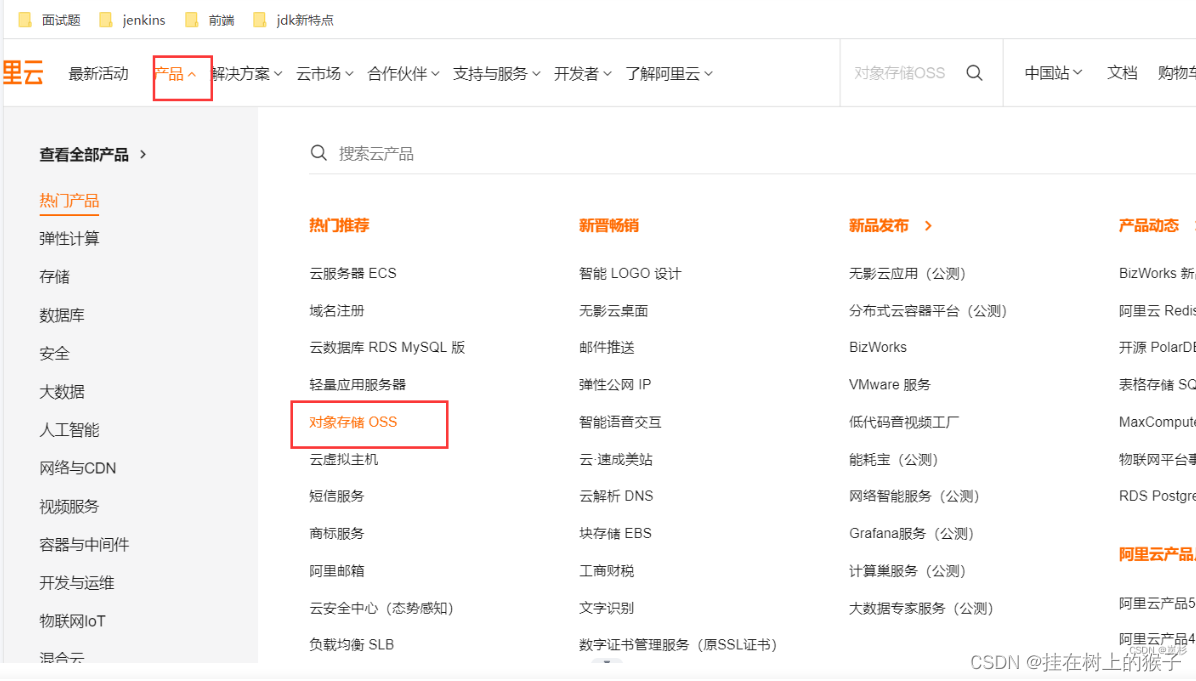The image size is (1196, 681).
Task: Expand the 云市场 menu
Action: click(x=325, y=74)
